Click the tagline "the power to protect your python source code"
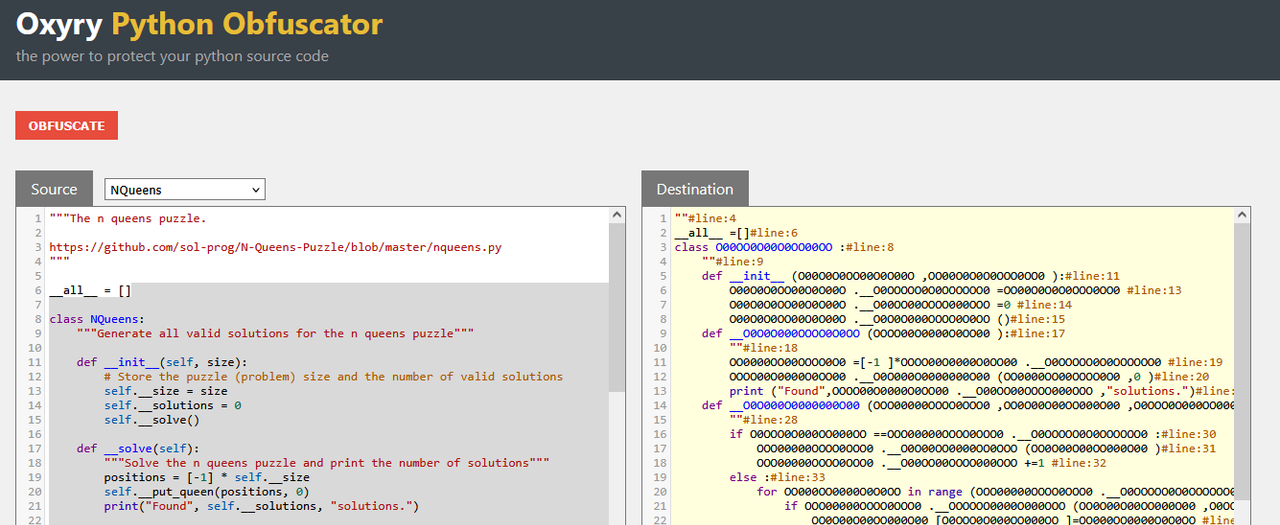 172,56
